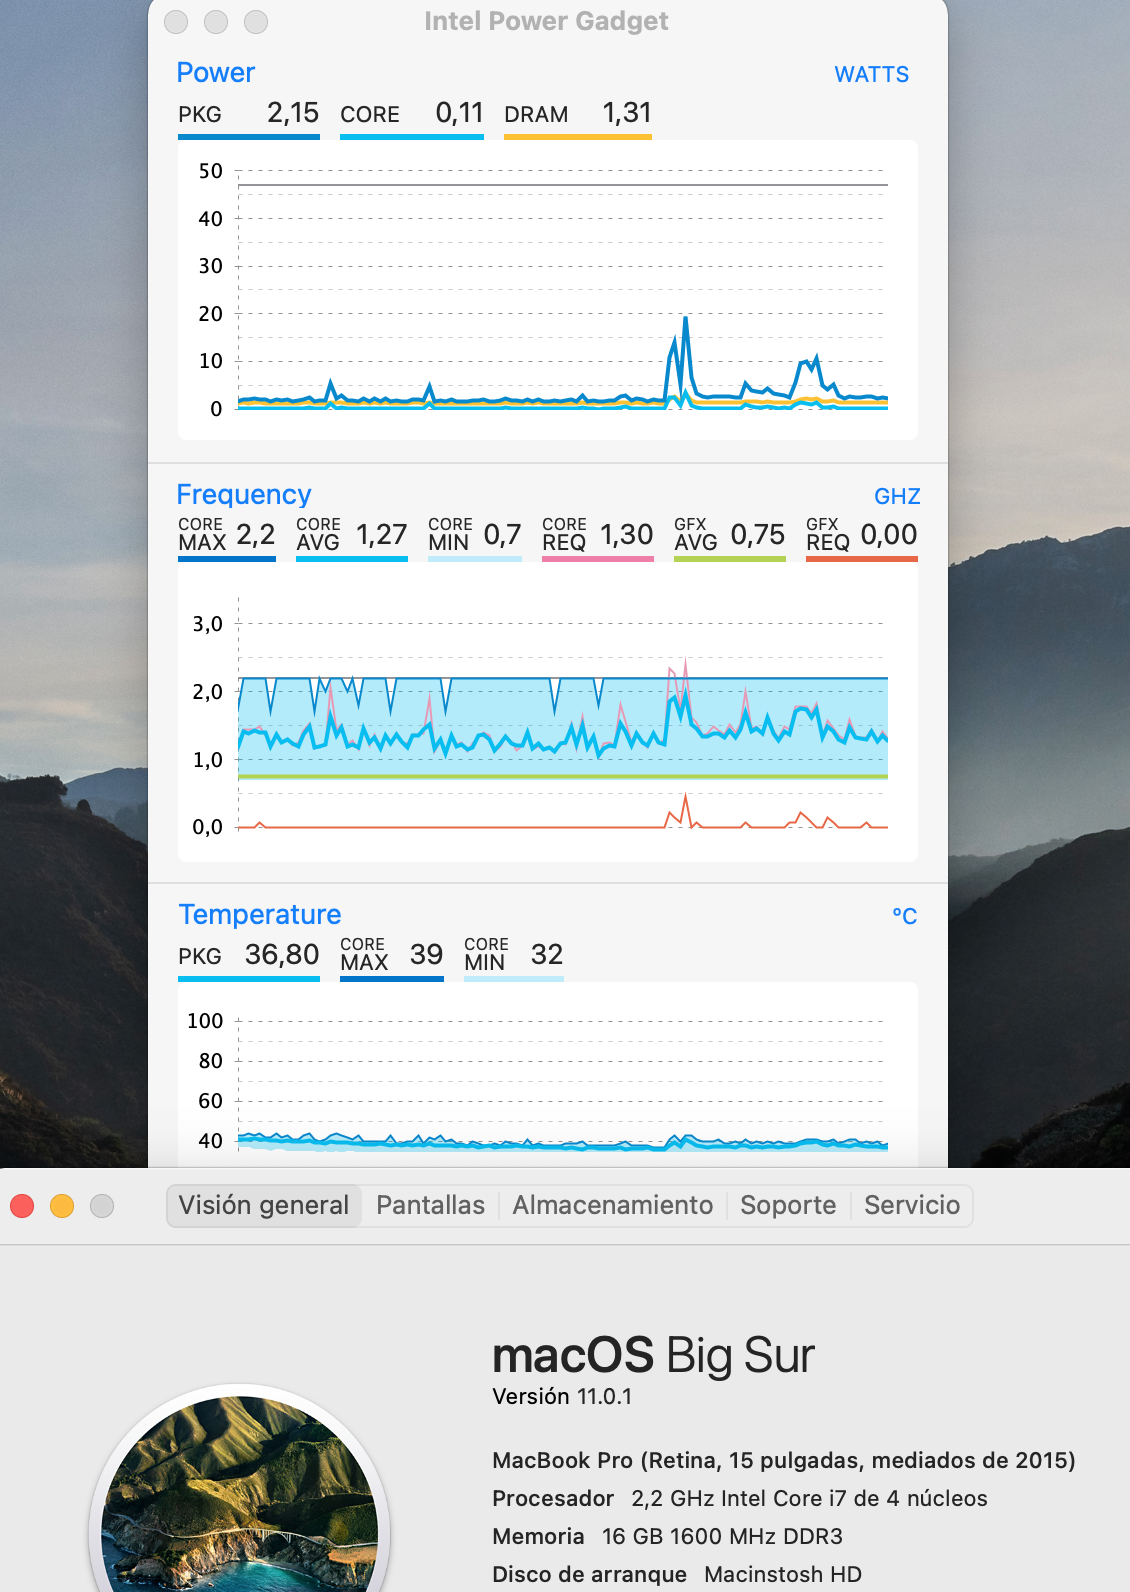Viewport: 1130px width, 1592px height.
Task: Click the WATTS unit label
Action: pyautogui.click(x=871, y=75)
